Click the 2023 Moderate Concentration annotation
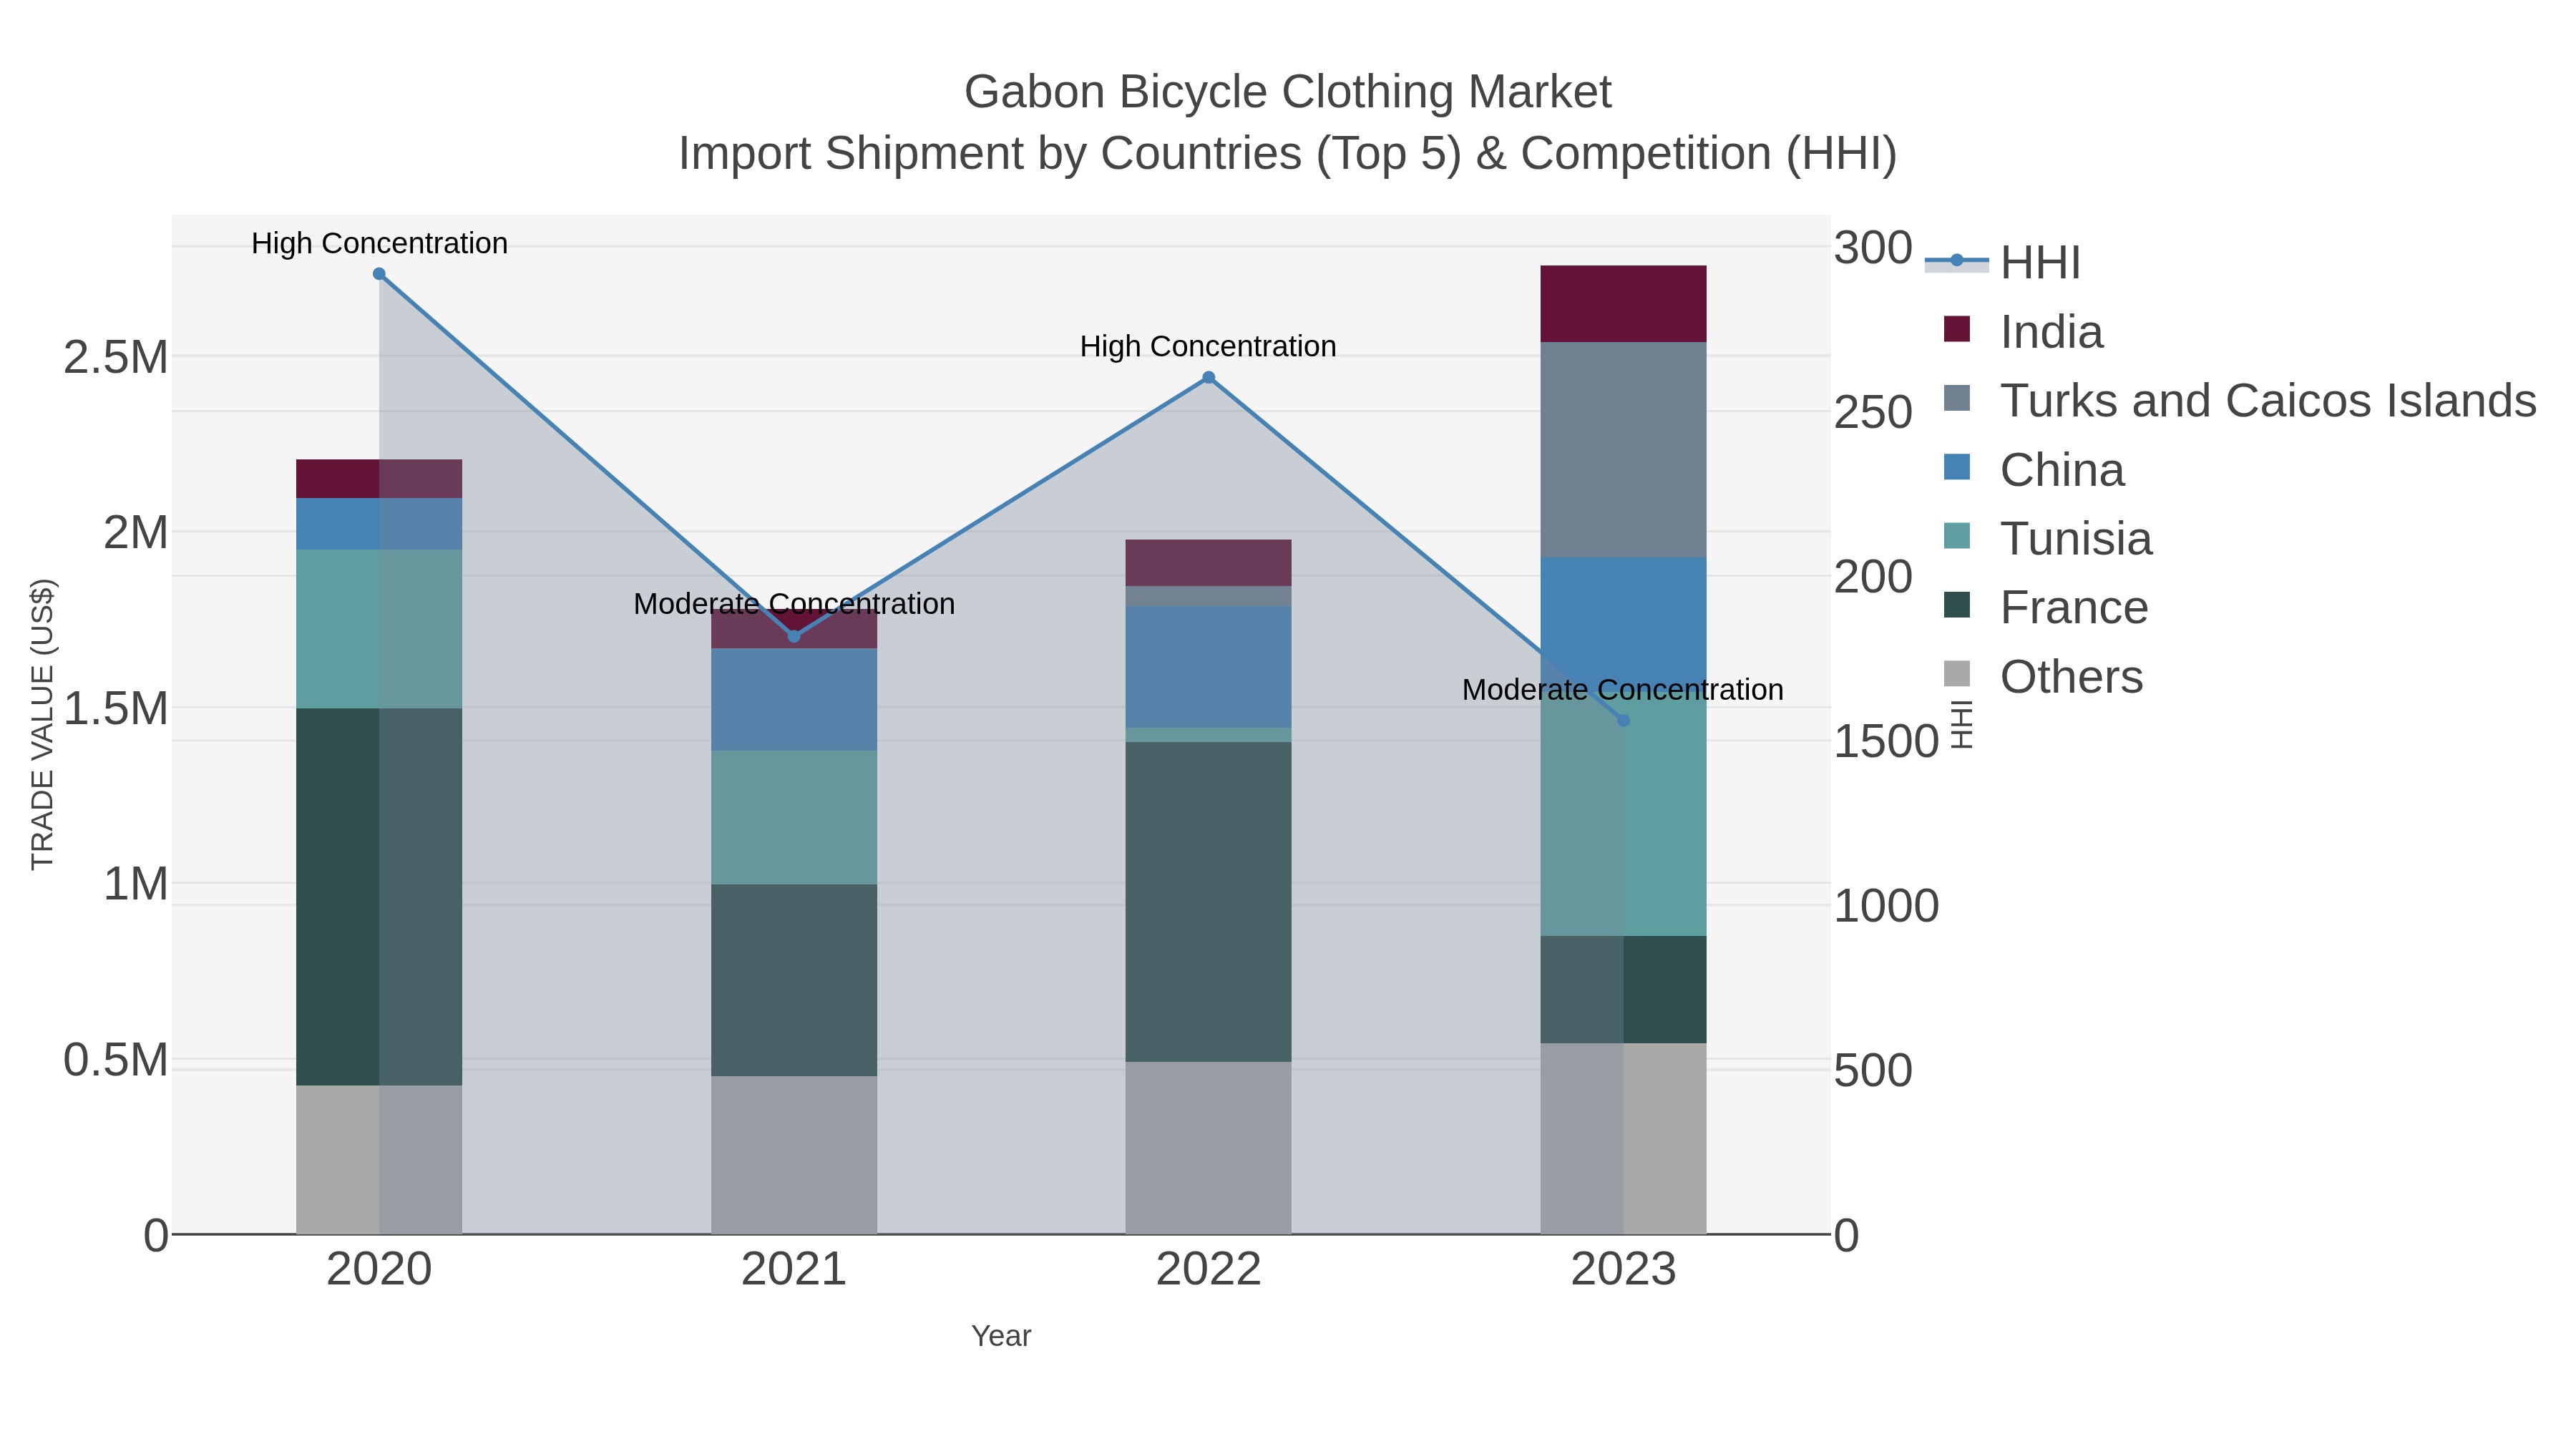The width and height of the screenshot is (2576, 1449). click(x=1623, y=690)
